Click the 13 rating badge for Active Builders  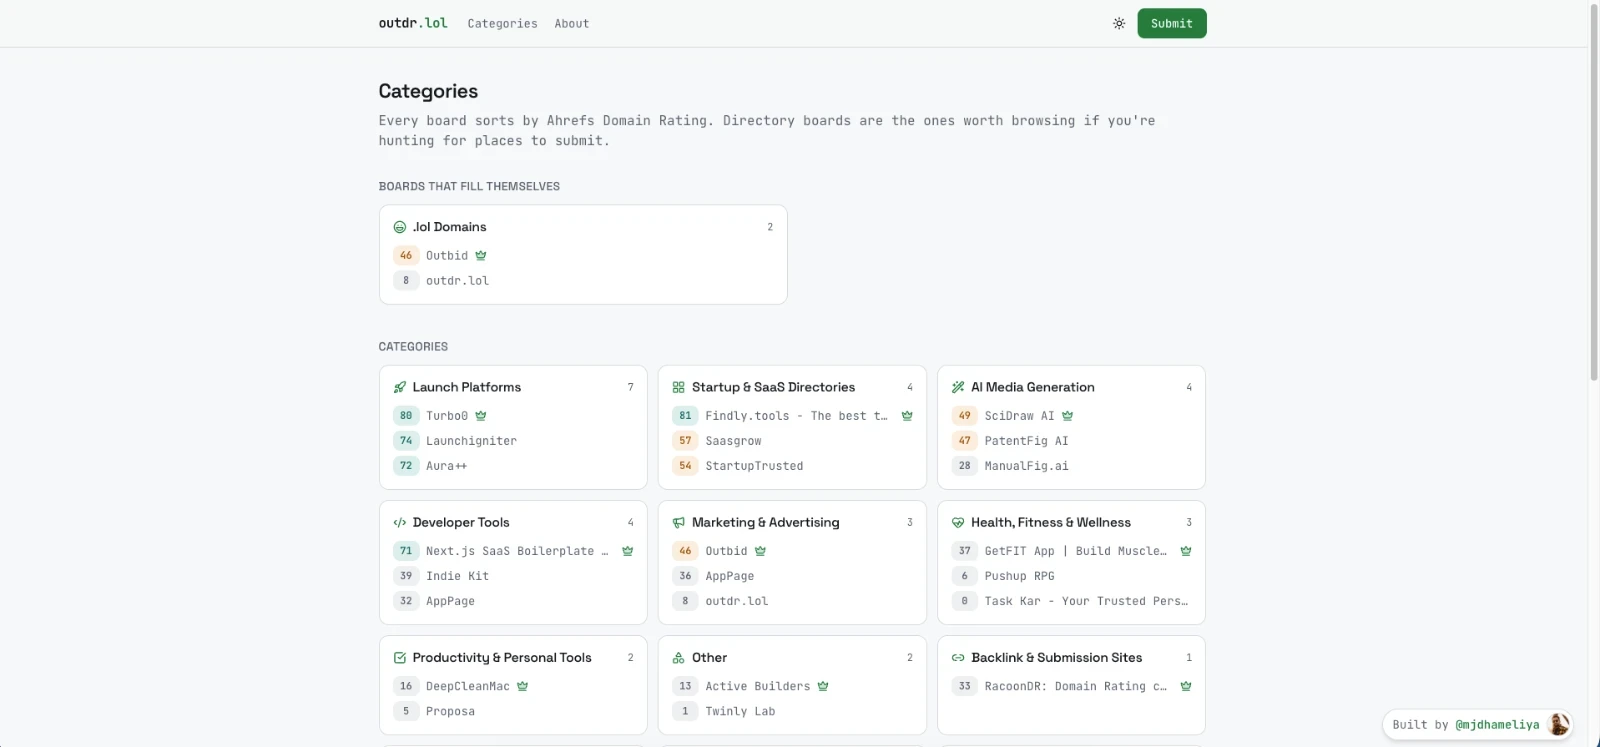click(685, 686)
